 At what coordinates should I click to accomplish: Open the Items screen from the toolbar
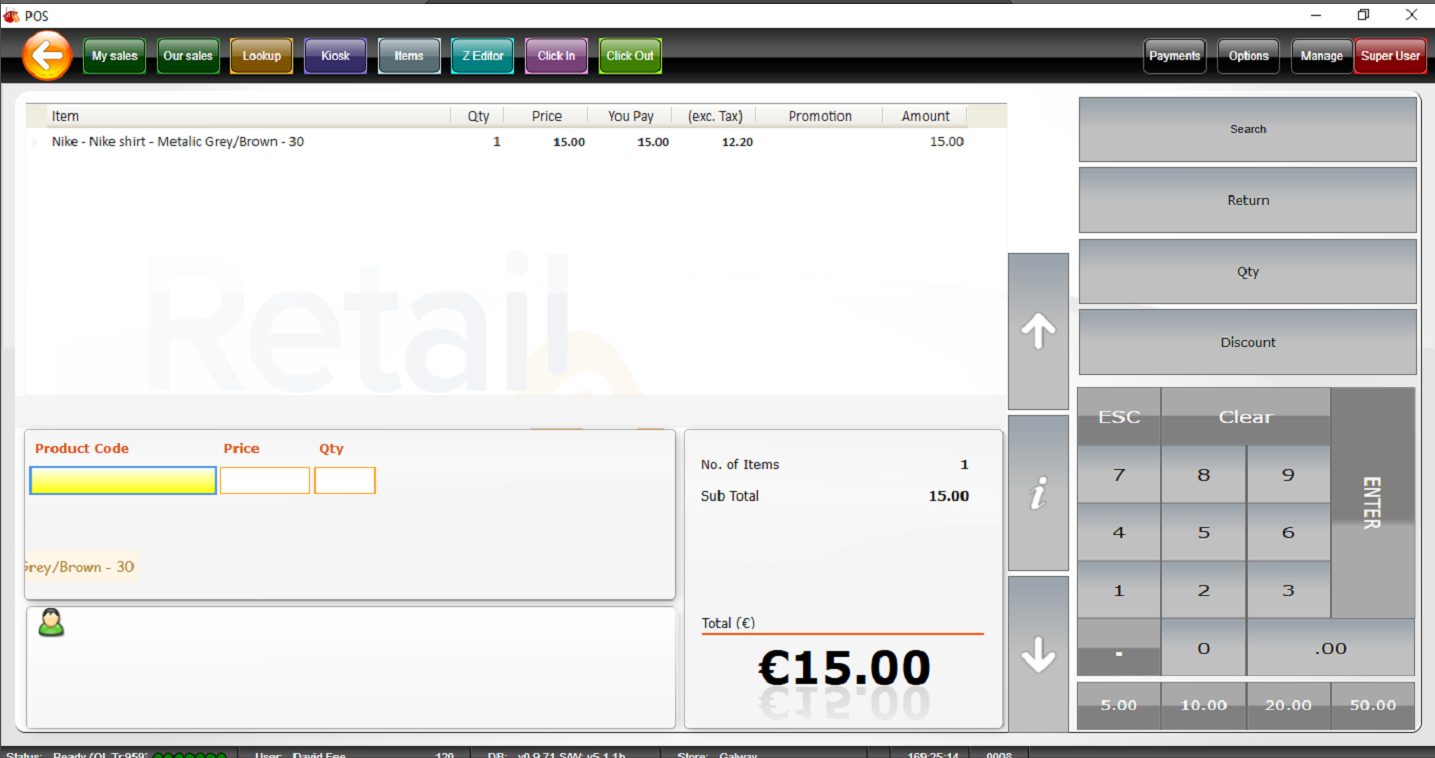pyautogui.click(x=409, y=55)
